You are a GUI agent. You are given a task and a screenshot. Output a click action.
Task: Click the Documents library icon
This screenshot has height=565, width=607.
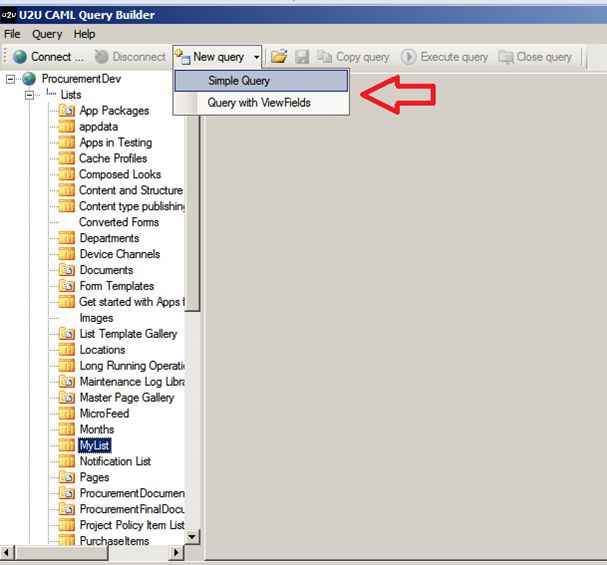point(67,270)
